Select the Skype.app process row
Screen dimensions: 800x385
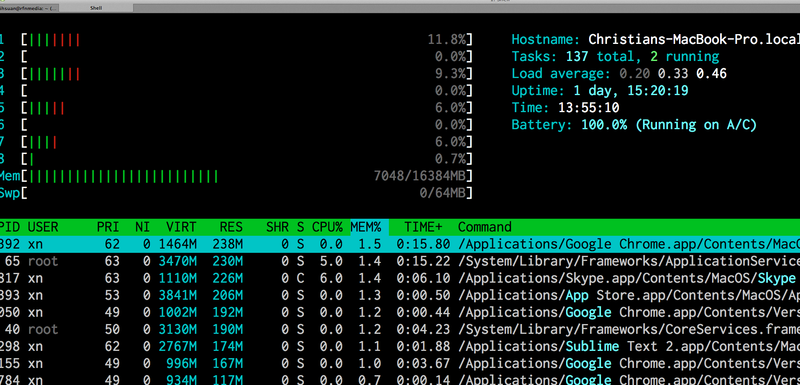pyautogui.click(x=400, y=278)
